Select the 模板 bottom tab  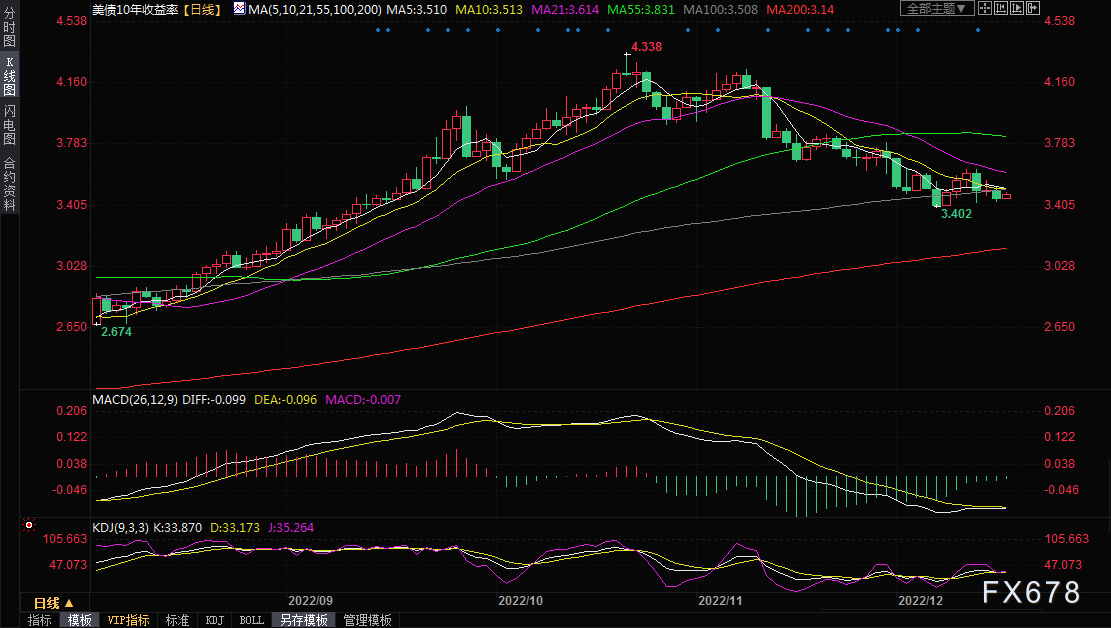79,620
